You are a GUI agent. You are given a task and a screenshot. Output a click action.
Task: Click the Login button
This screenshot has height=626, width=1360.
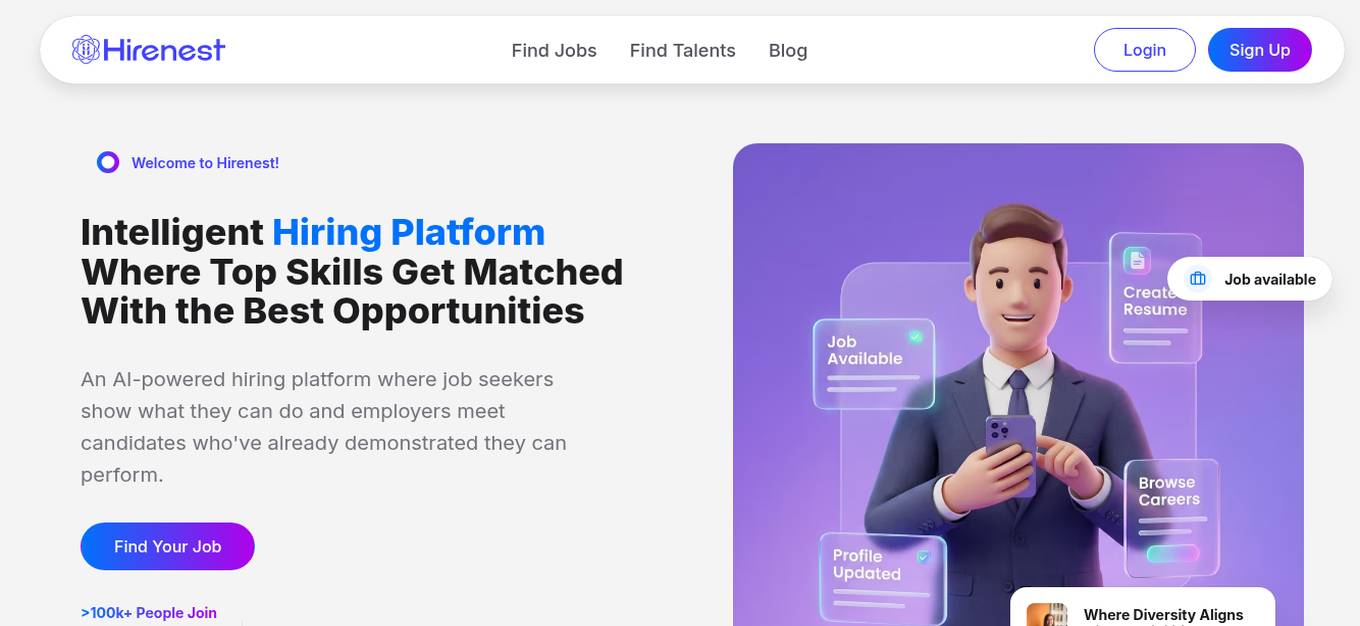coord(1145,49)
